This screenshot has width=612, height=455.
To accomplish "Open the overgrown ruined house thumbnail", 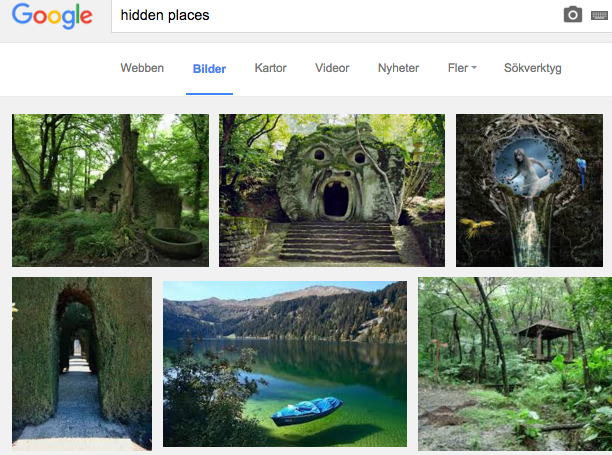I will 110,190.
